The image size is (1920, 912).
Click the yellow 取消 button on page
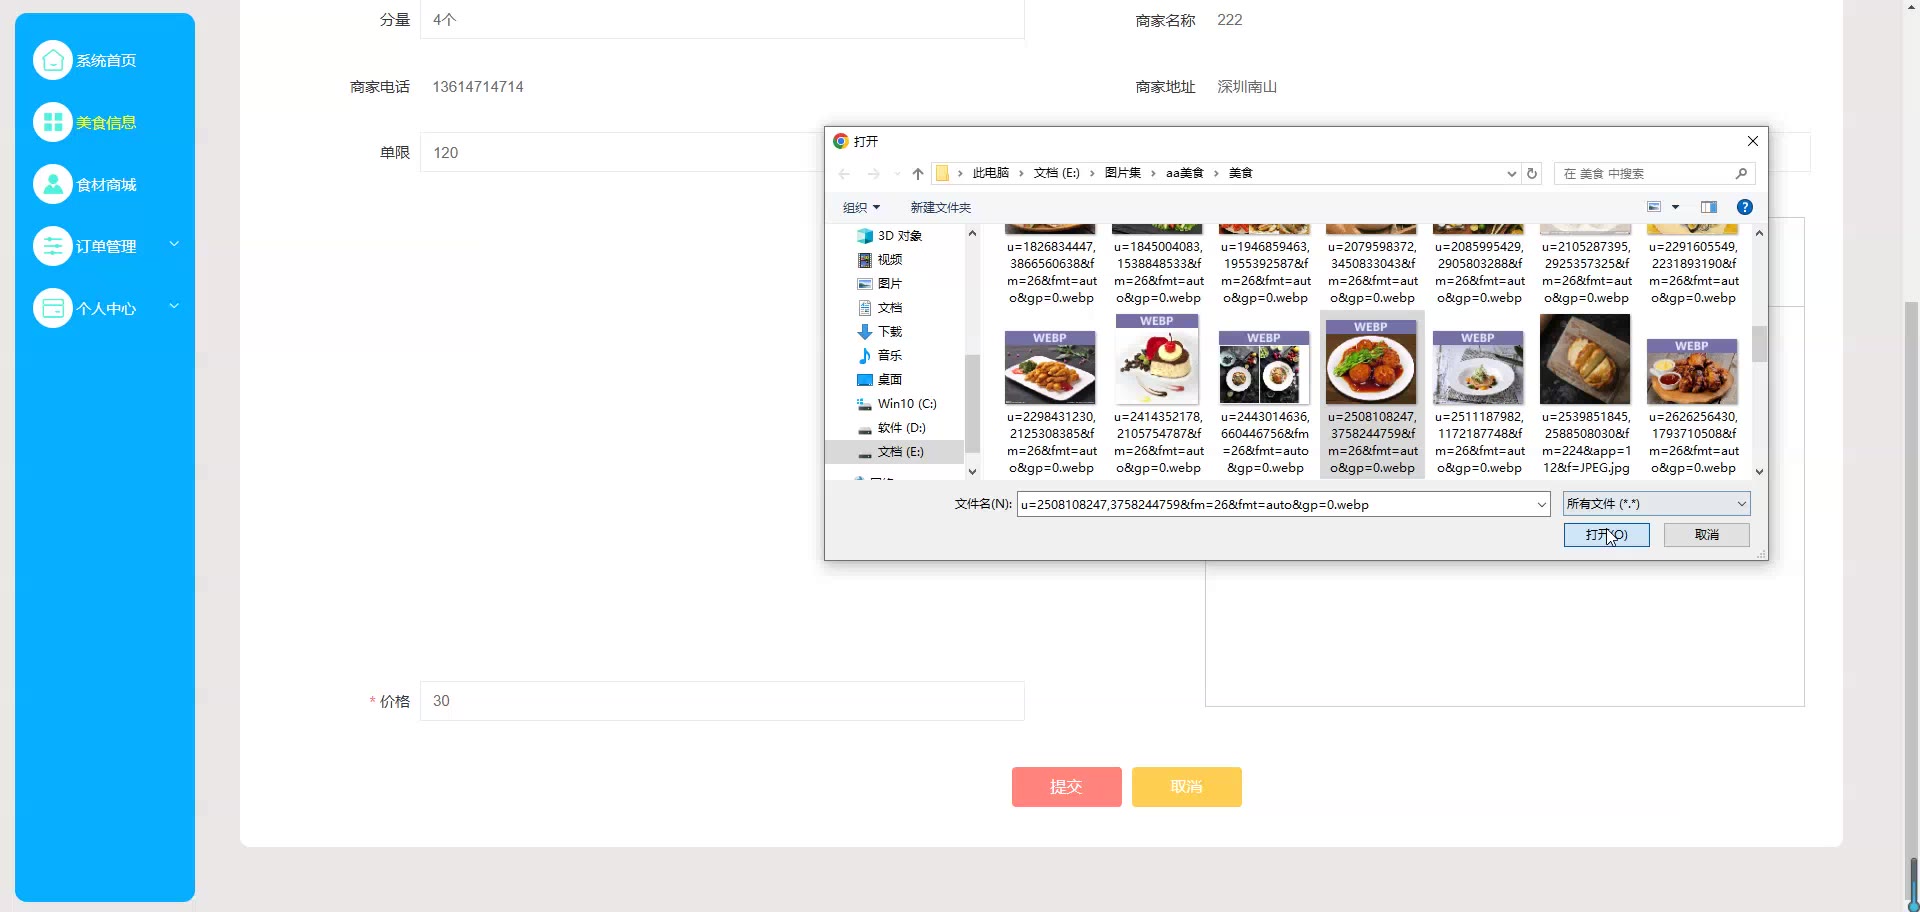pos(1187,787)
